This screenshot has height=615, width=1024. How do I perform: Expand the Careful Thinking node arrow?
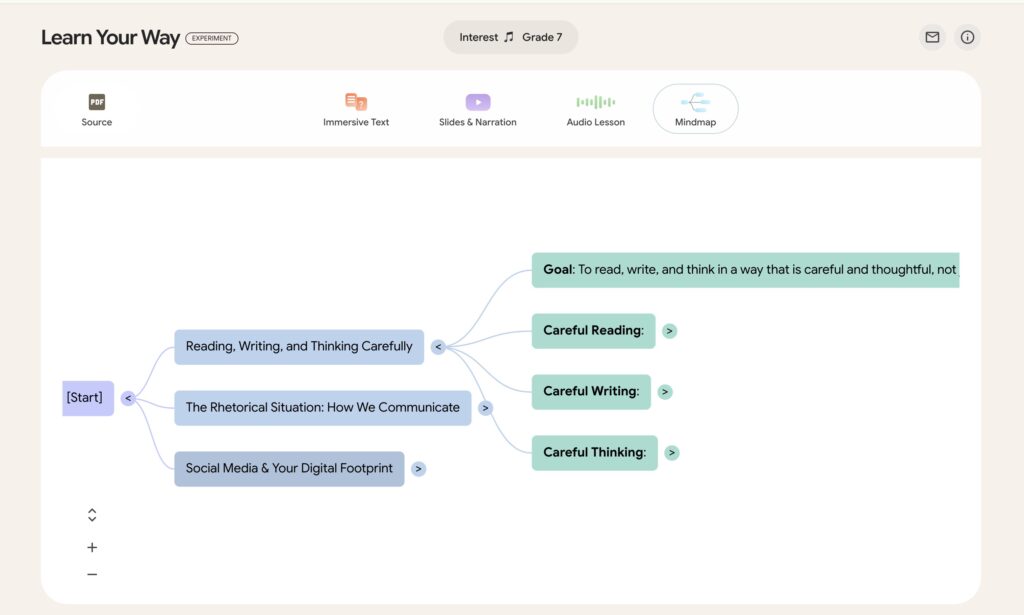click(x=672, y=453)
